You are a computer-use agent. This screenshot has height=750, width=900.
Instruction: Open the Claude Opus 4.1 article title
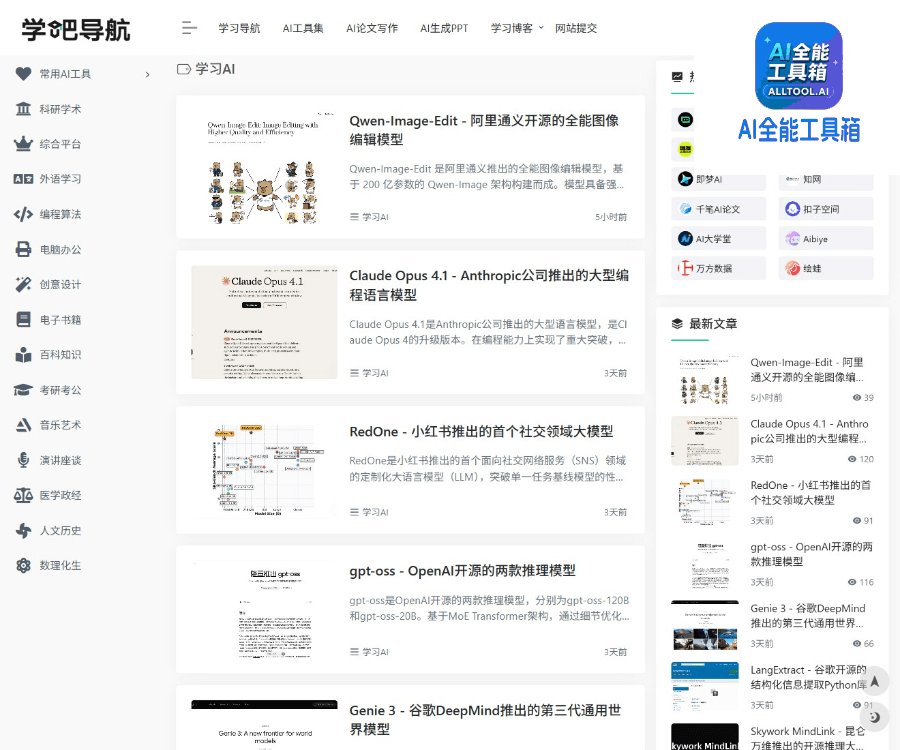pyautogui.click(x=489, y=285)
